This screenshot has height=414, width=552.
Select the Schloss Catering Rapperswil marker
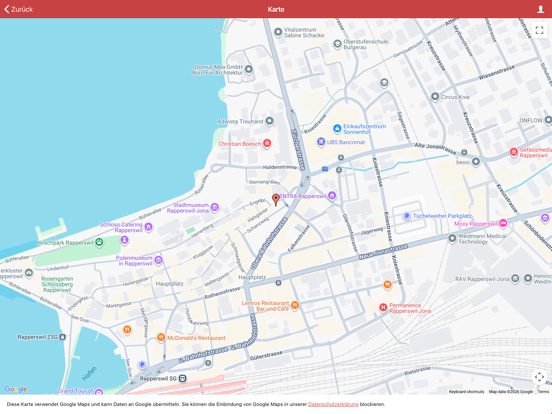tap(148, 227)
